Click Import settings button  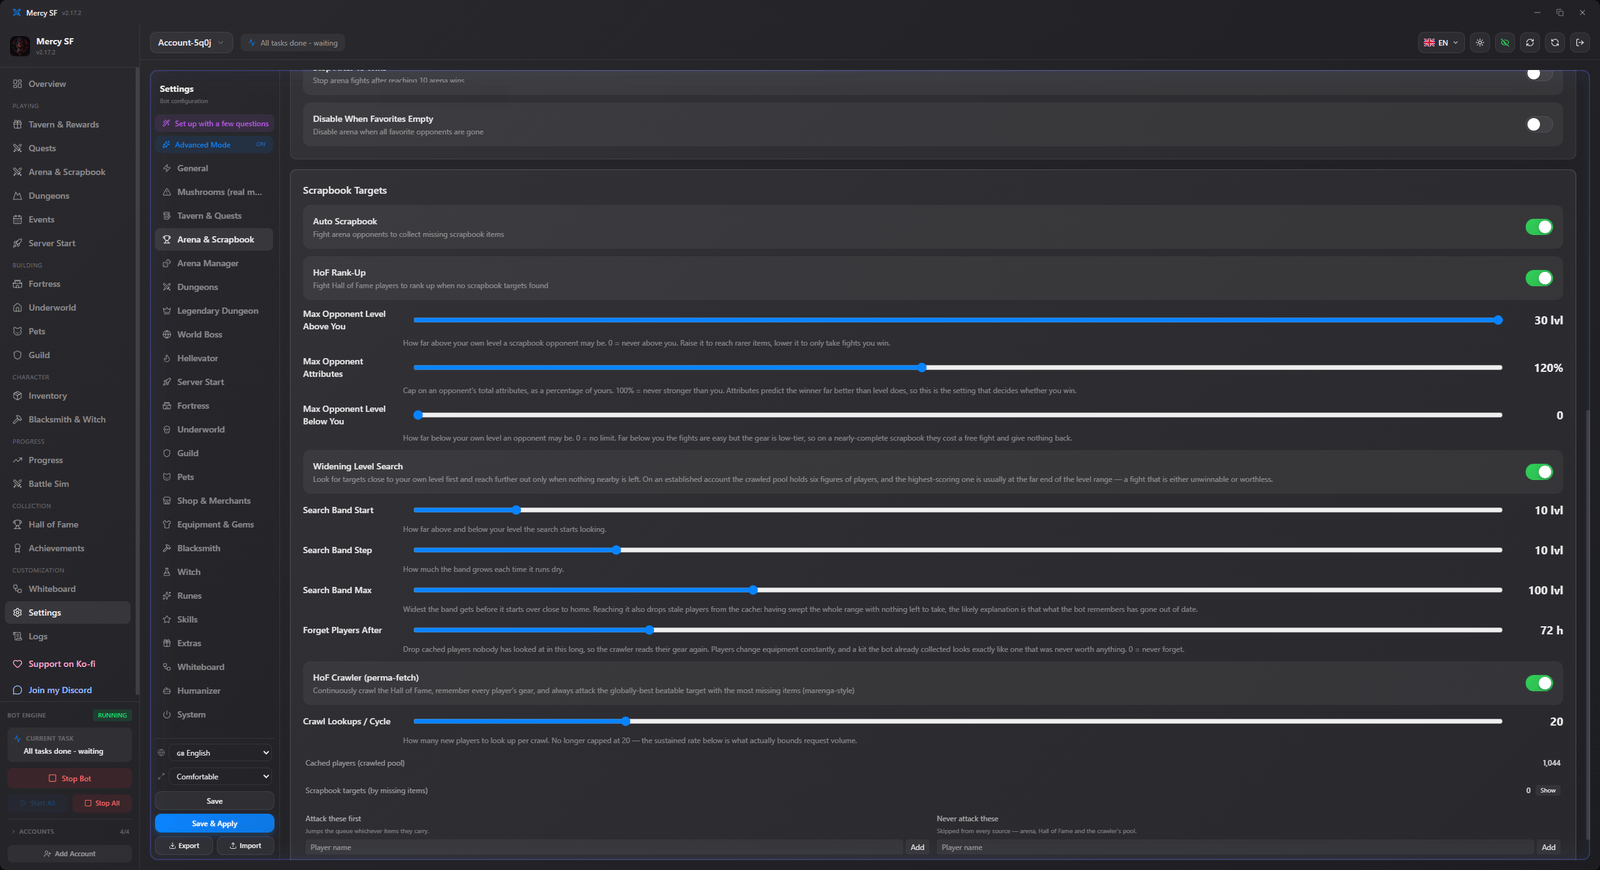(245, 846)
